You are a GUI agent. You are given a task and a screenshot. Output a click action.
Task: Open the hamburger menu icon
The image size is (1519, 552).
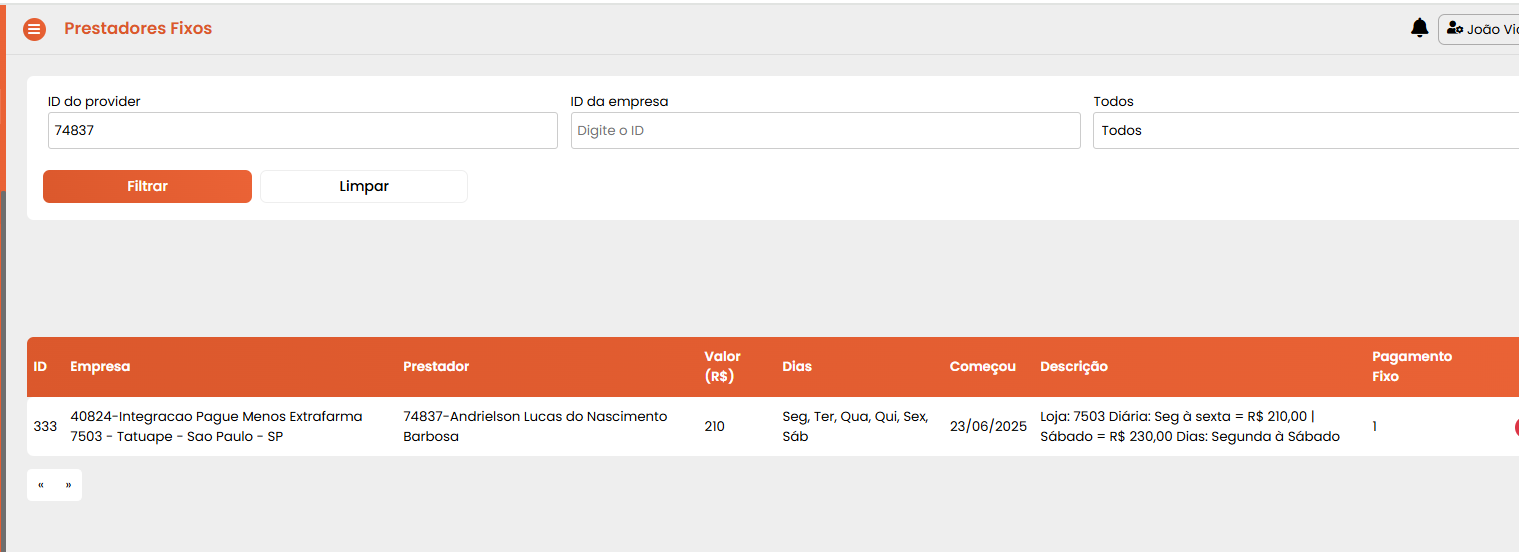coord(34,29)
